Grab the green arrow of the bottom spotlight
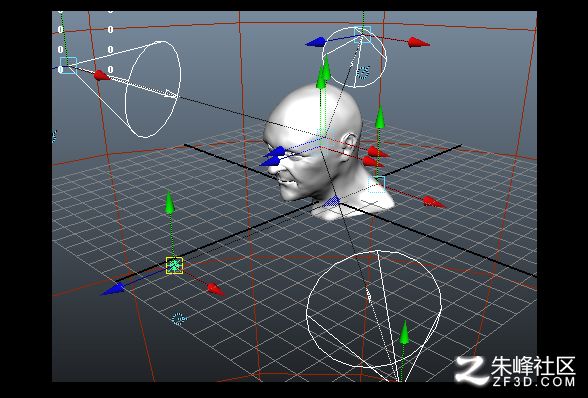This screenshot has width=588, height=398. click(x=404, y=332)
